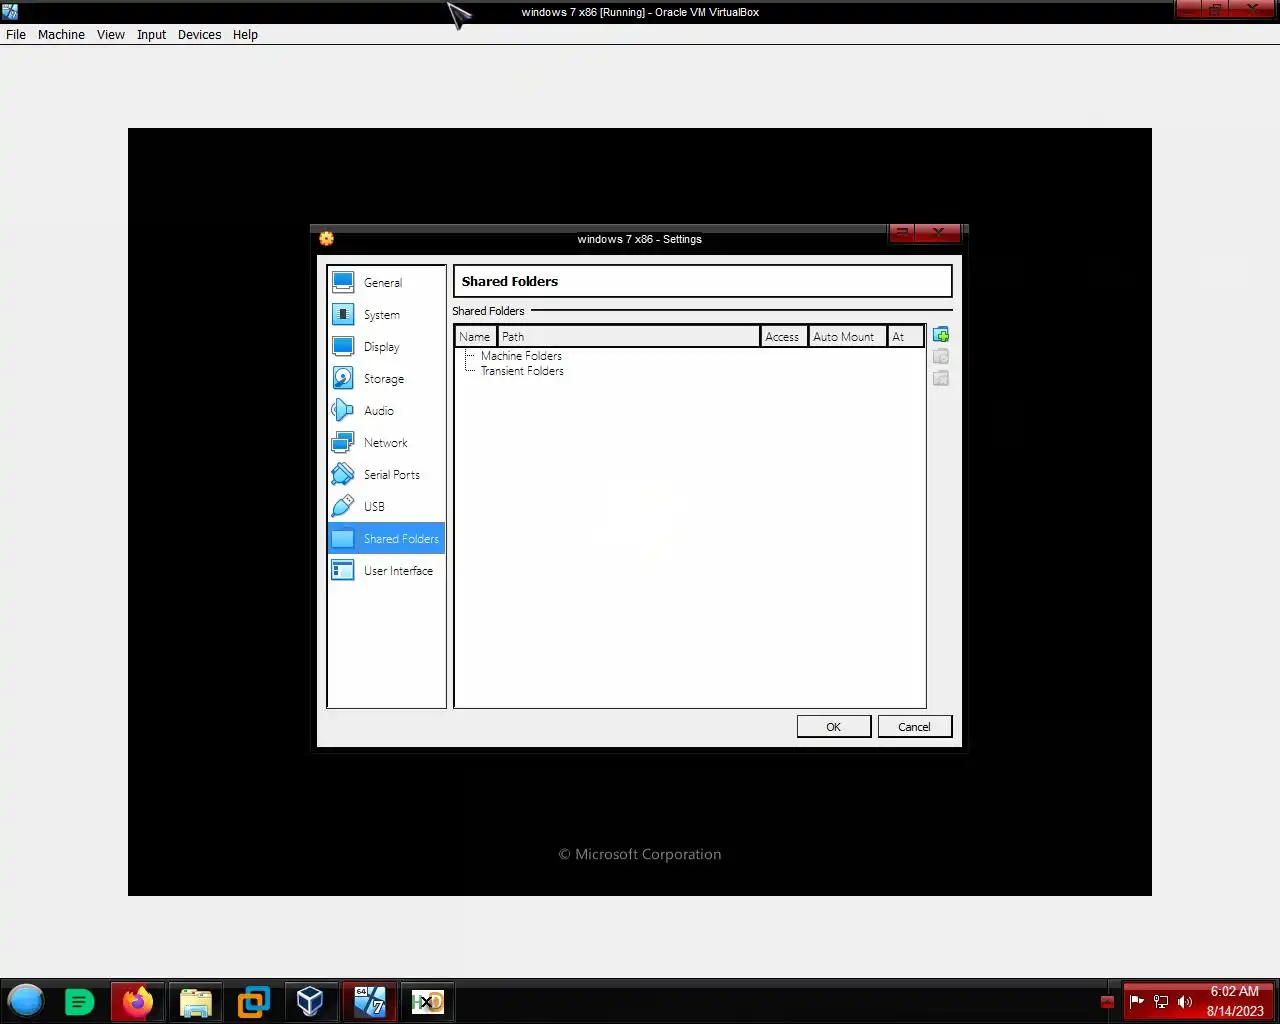Click the edit shared folder icon
Screen dimensions: 1280x1024
pos(941,357)
